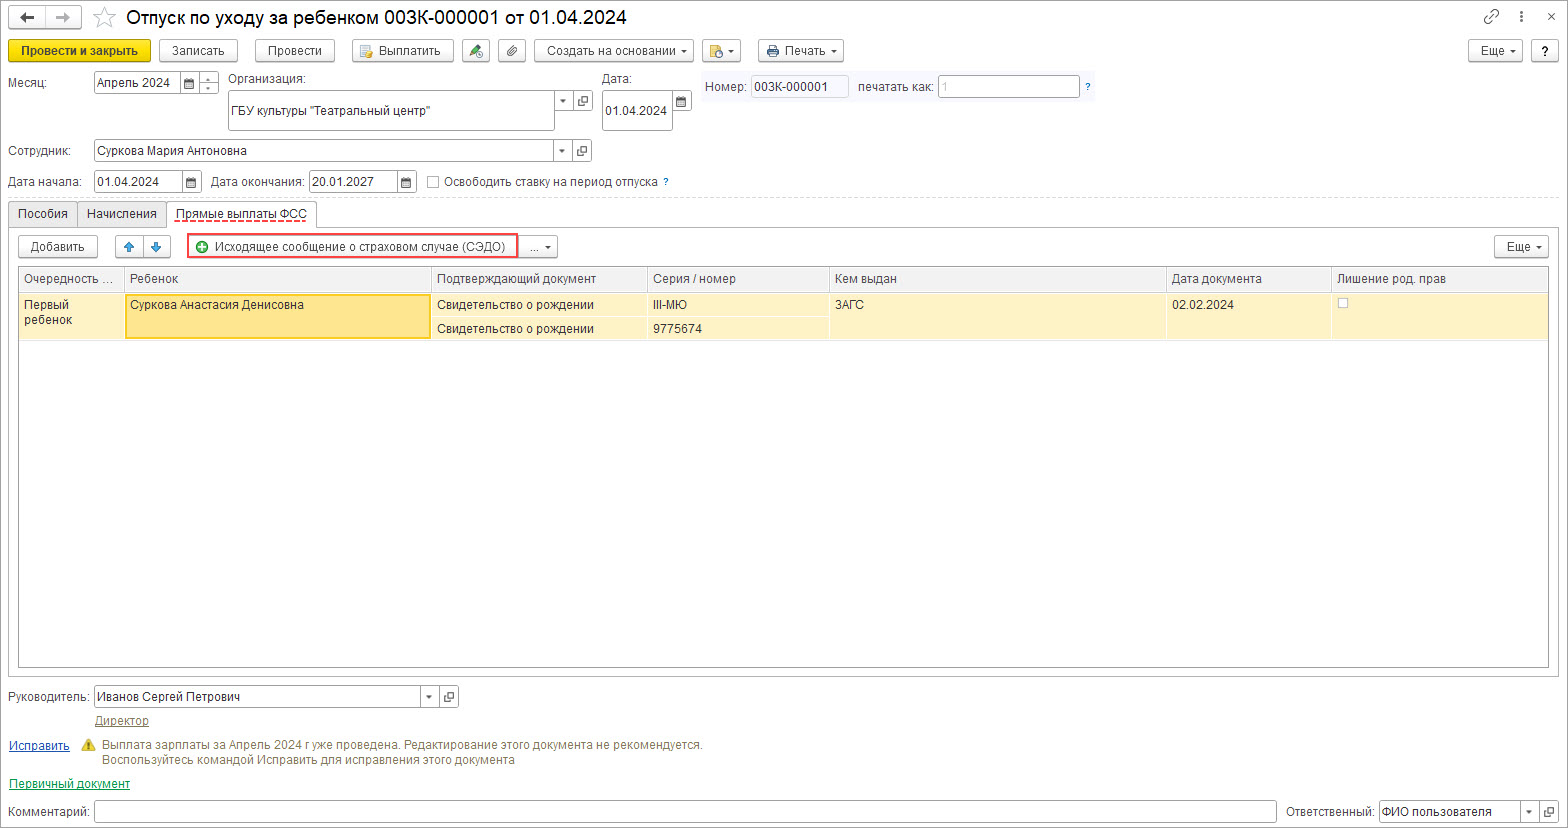Expand the Организация dropdown list
The width and height of the screenshot is (1568, 828).
564,101
